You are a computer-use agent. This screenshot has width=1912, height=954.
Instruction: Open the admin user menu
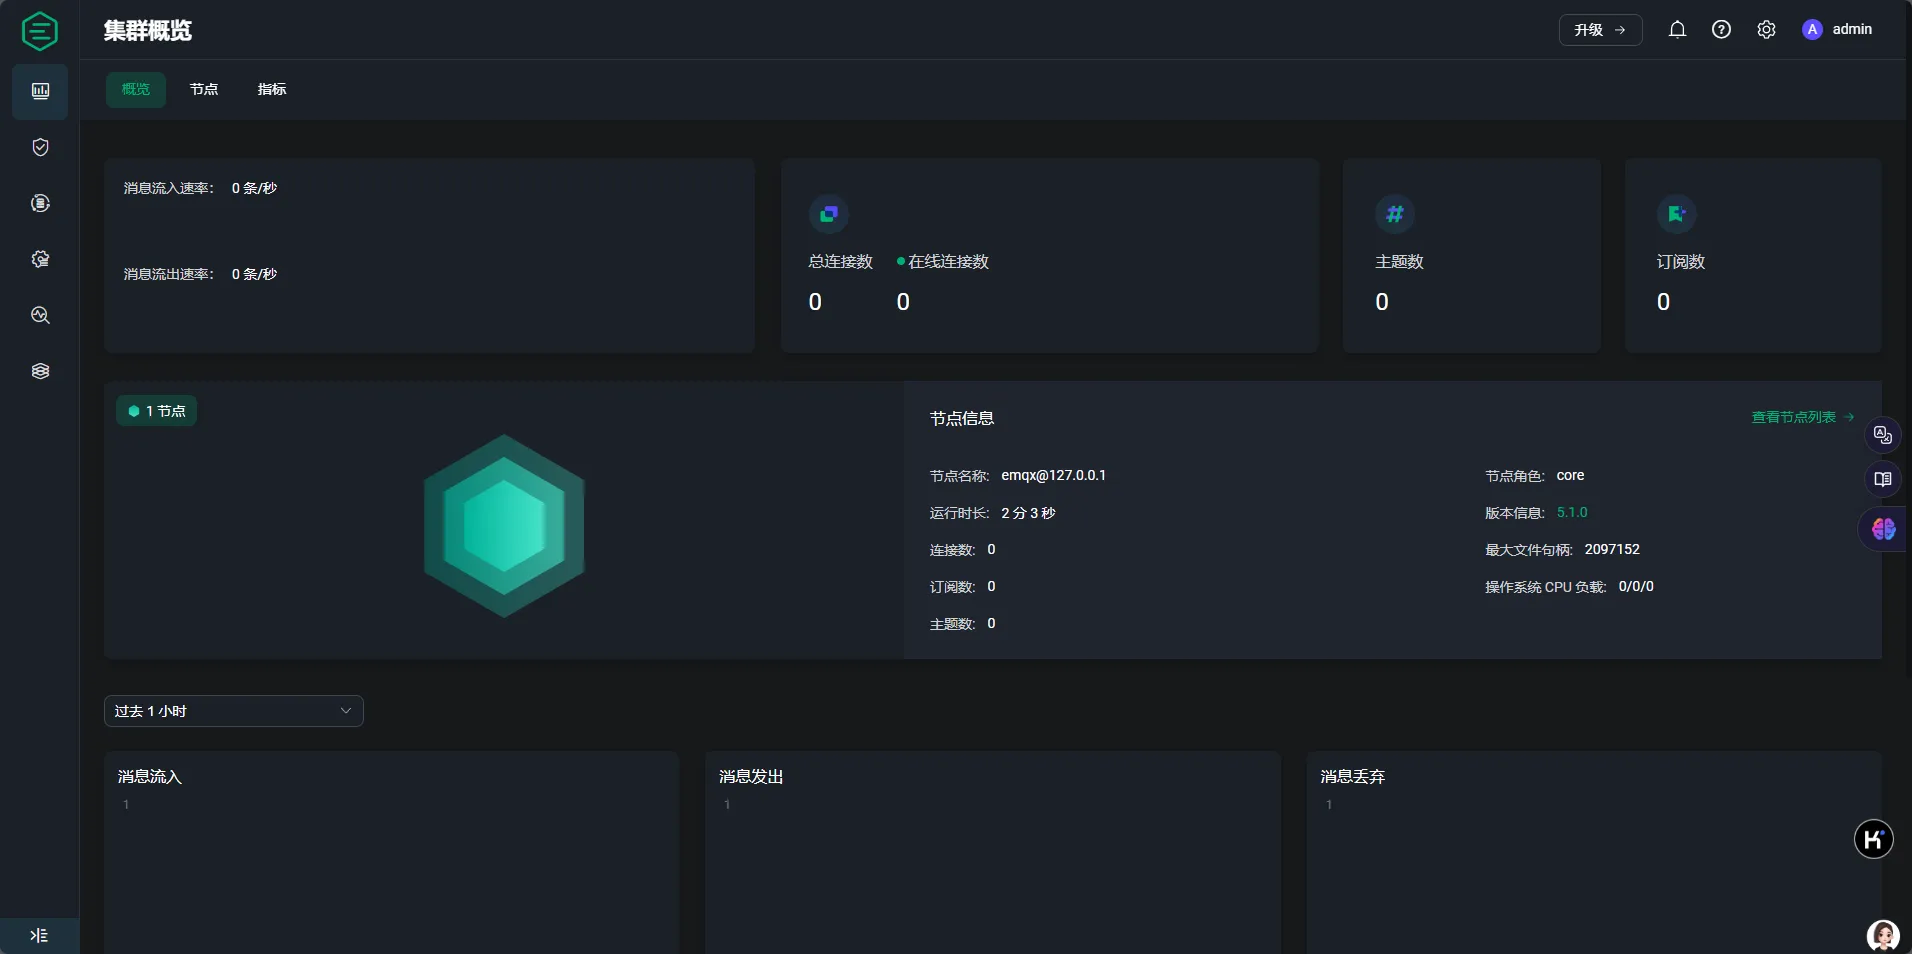pos(1837,30)
